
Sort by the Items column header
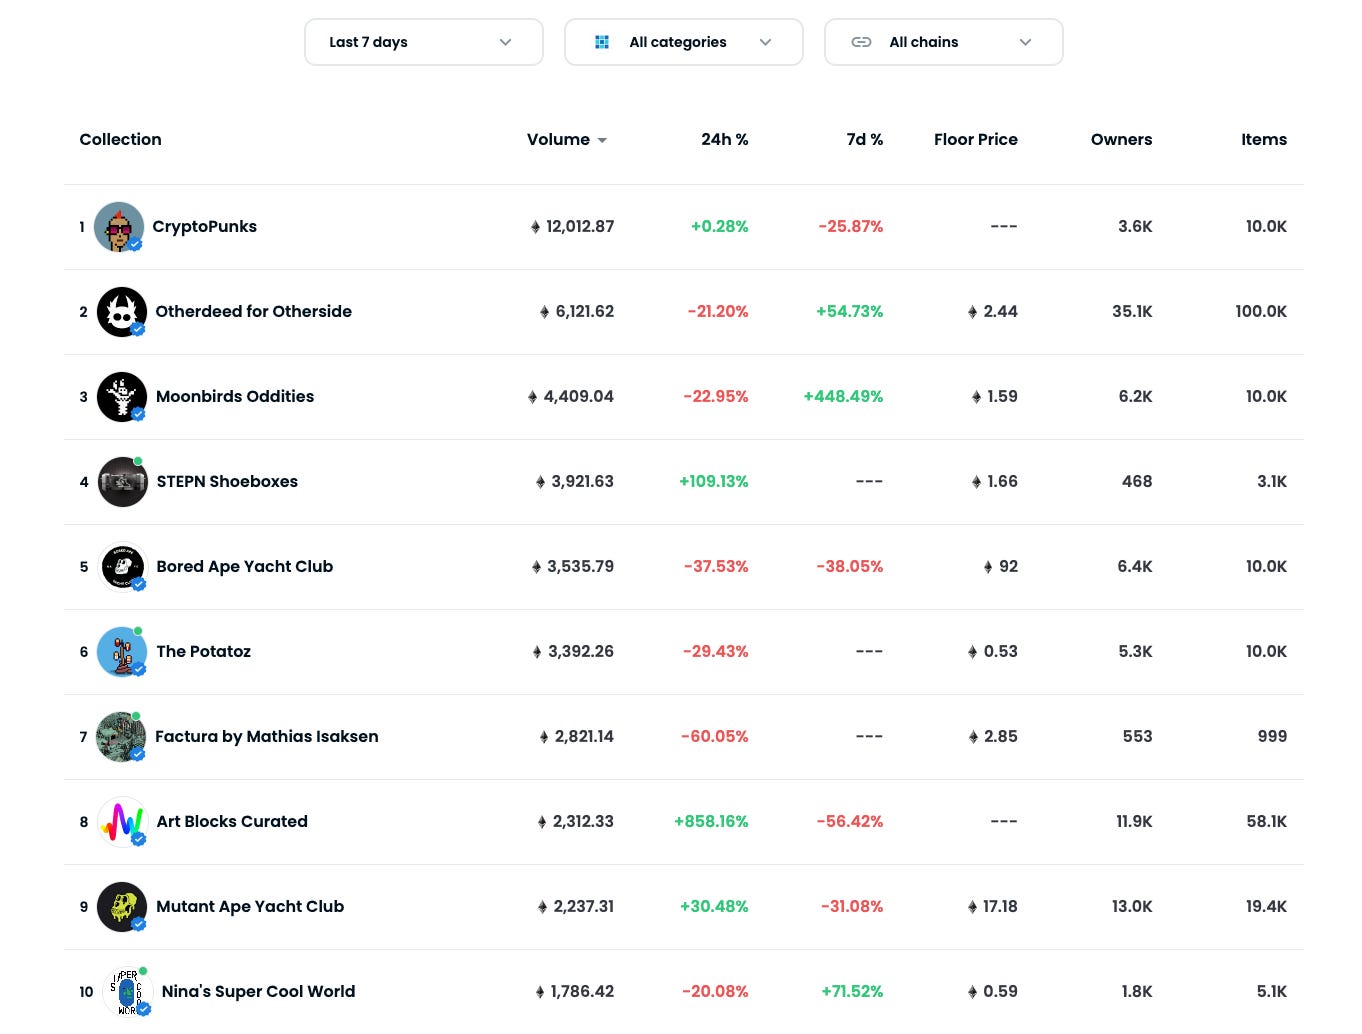(x=1264, y=140)
